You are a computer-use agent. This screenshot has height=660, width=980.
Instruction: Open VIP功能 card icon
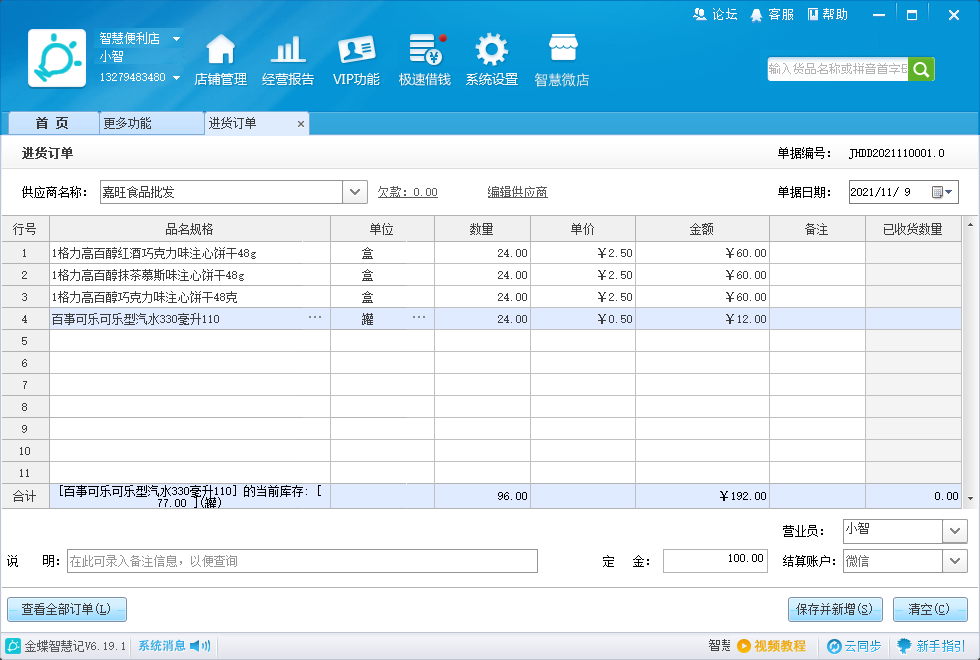click(356, 49)
